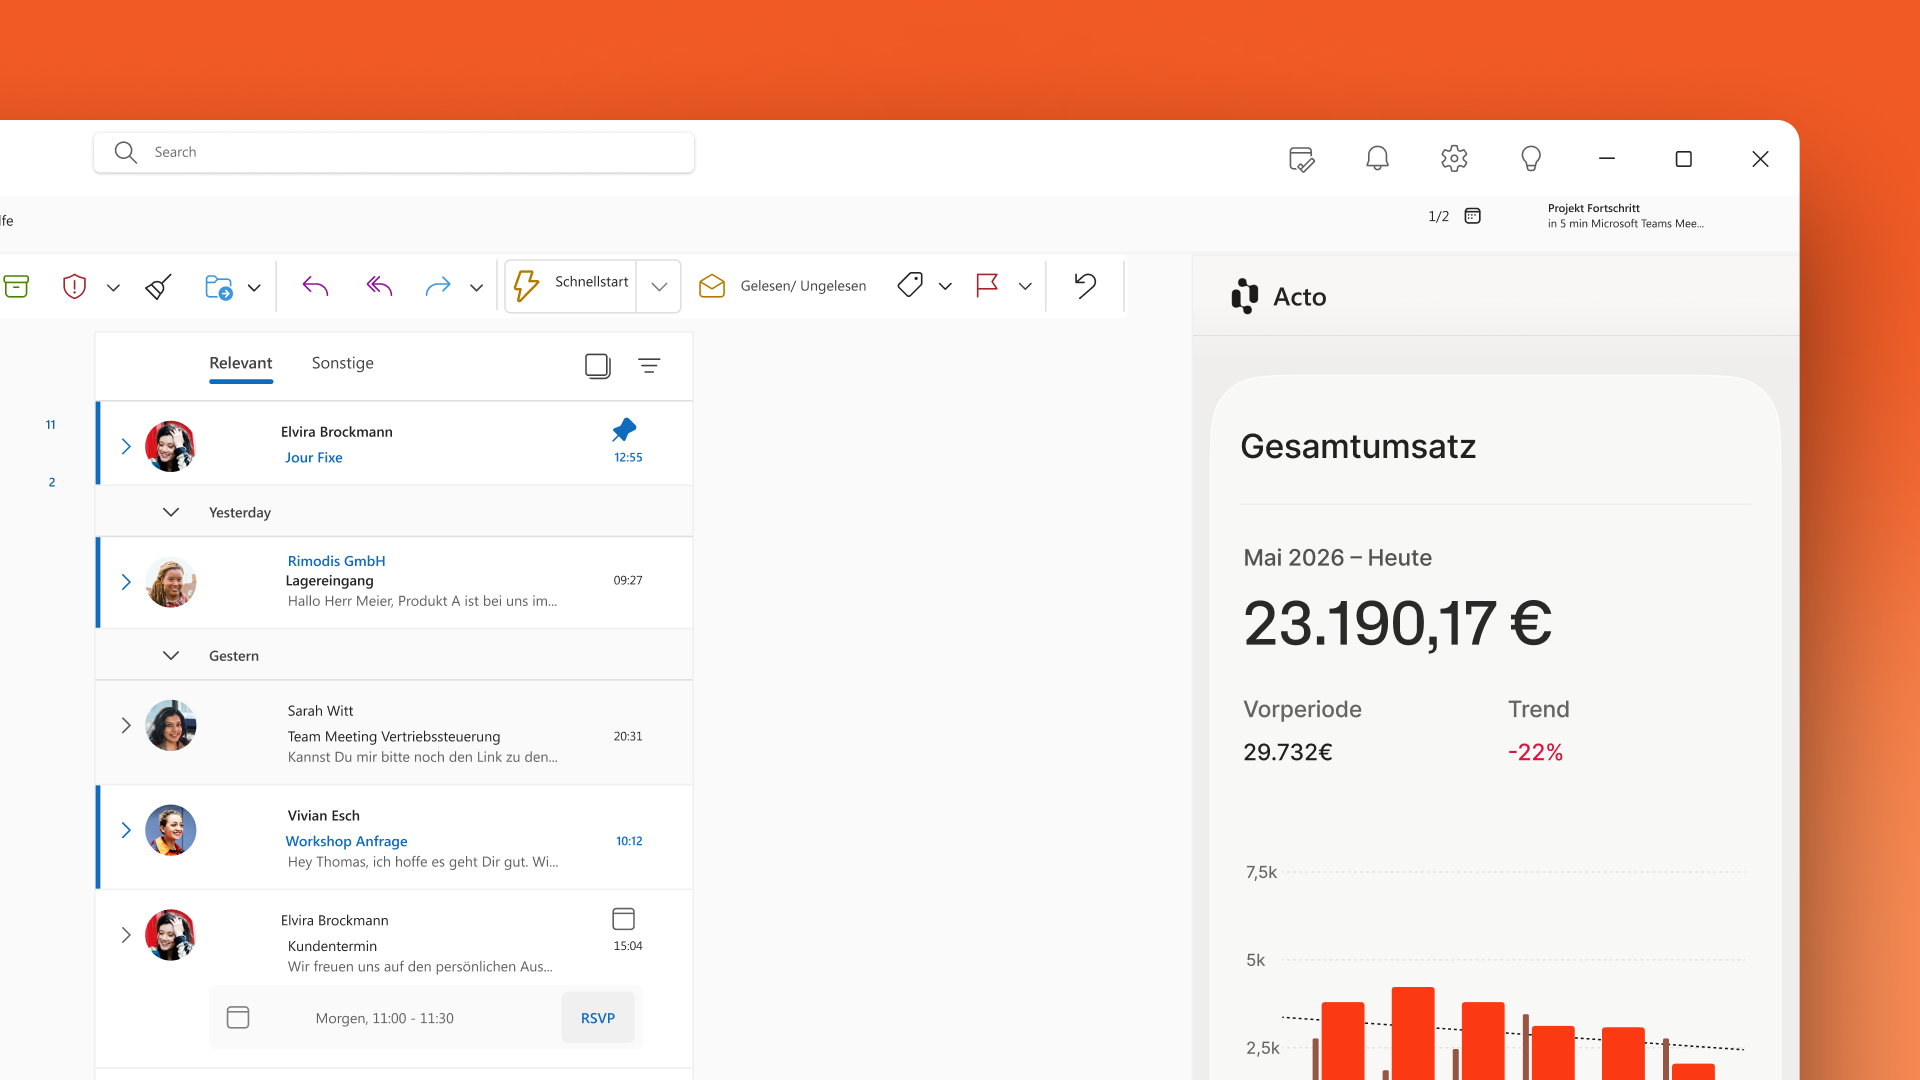Click the red Flag icon
The image size is (1920, 1080).
987,286
